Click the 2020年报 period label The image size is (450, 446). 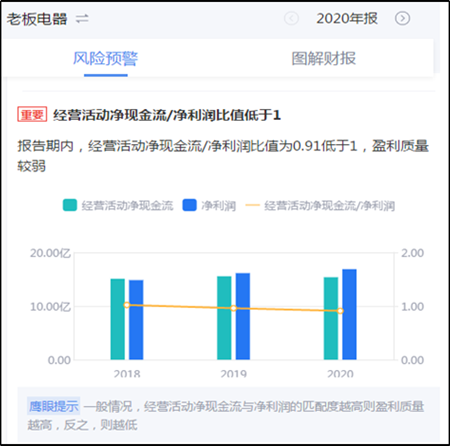347,18
